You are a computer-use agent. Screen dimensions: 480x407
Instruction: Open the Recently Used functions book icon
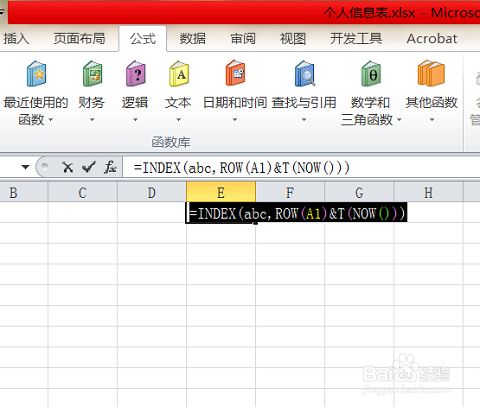(x=36, y=73)
